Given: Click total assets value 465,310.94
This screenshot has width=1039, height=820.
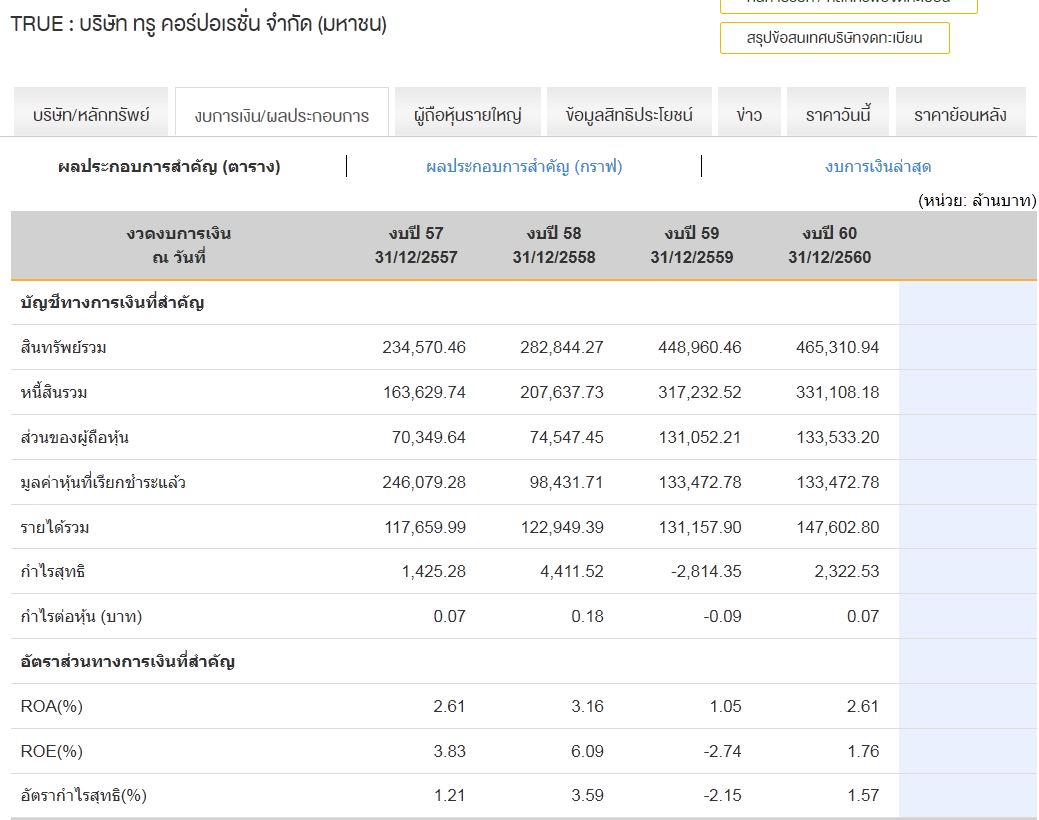Looking at the screenshot, I should 838,347.
